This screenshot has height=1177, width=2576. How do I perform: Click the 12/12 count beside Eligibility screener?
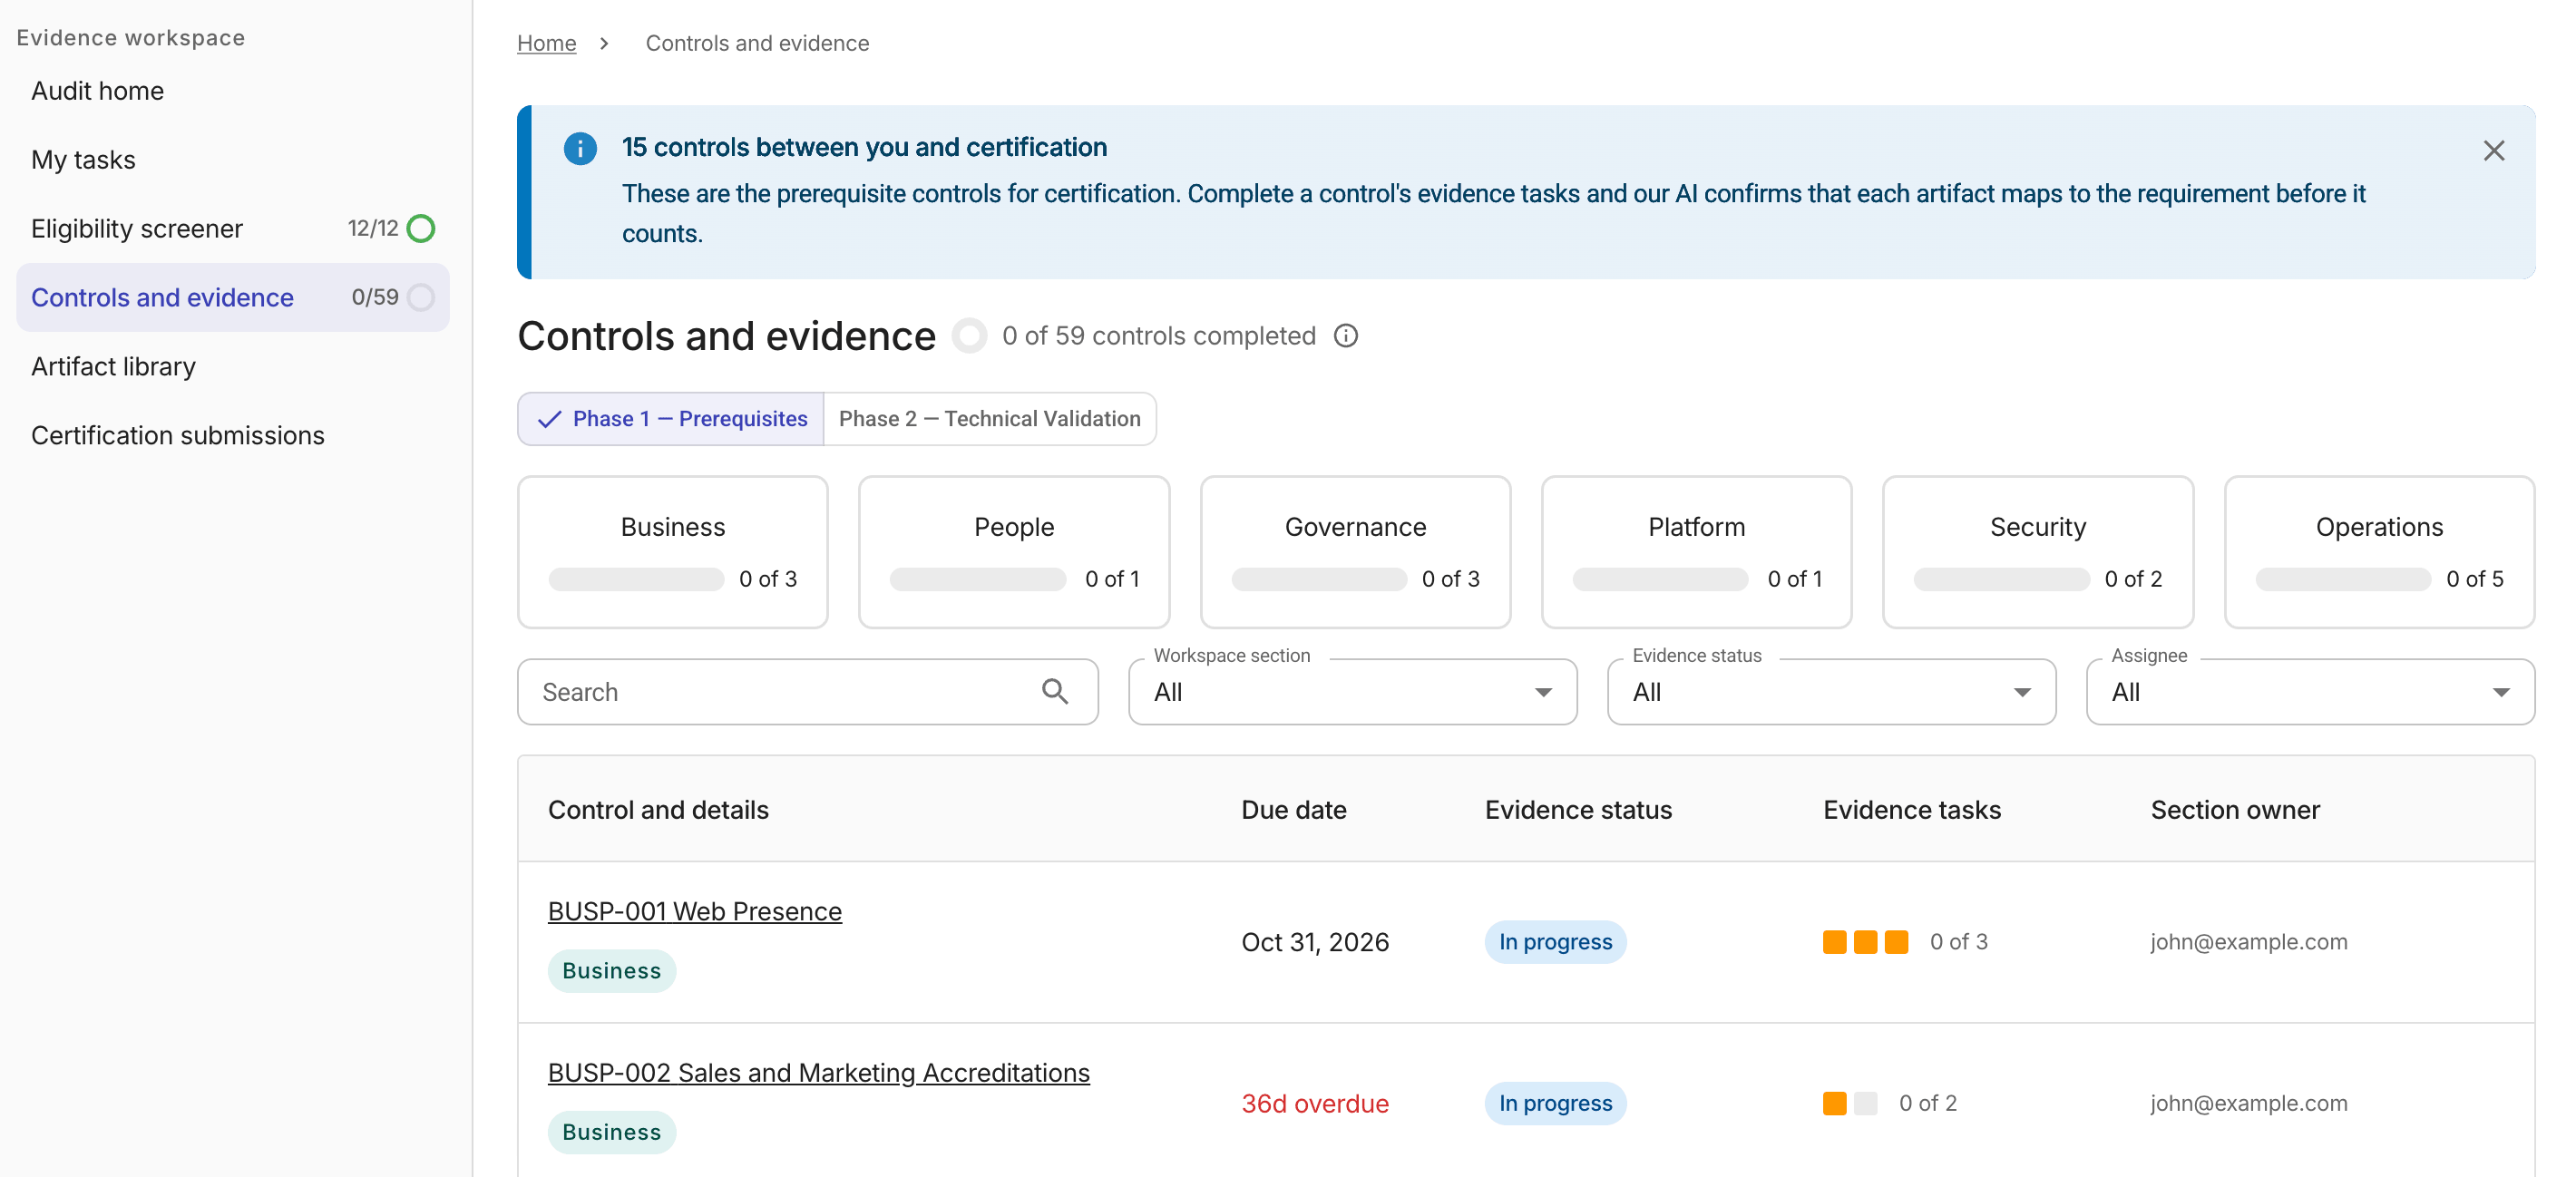(373, 228)
